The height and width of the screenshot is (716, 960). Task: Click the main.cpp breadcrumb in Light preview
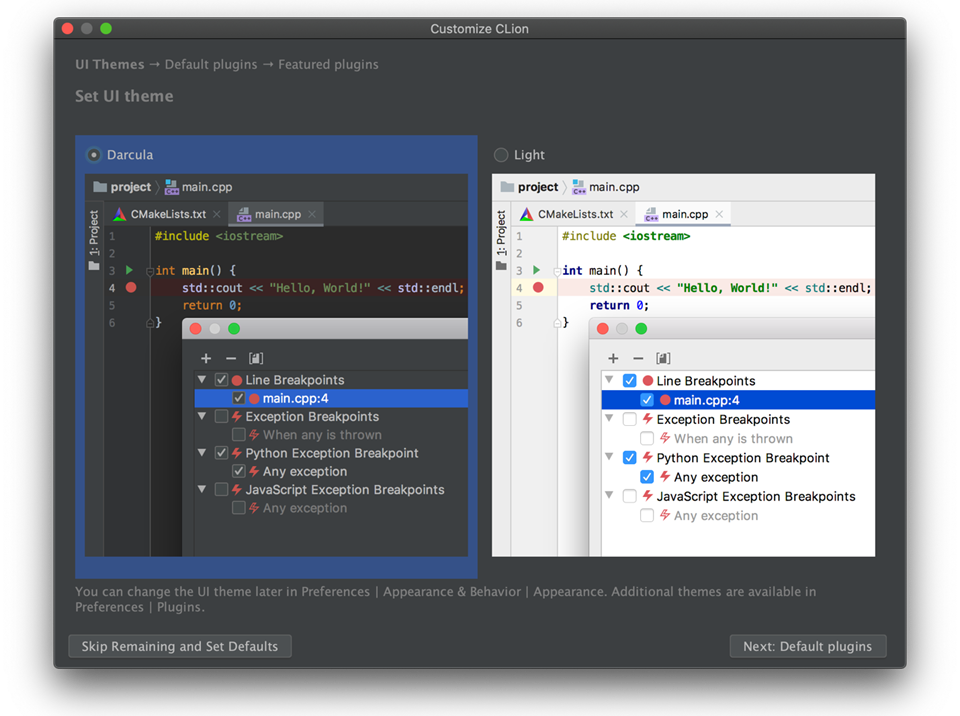tap(606, 187)
